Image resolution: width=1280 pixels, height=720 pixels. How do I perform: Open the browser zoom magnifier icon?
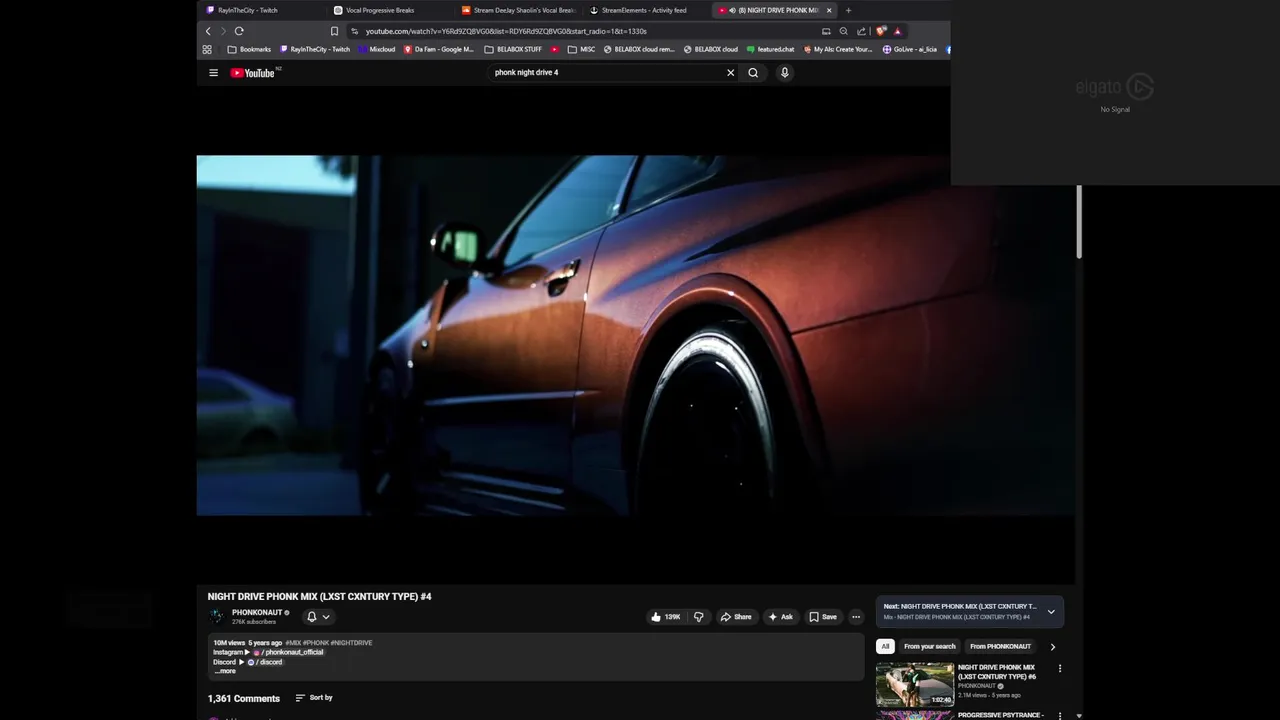[843, 31]
